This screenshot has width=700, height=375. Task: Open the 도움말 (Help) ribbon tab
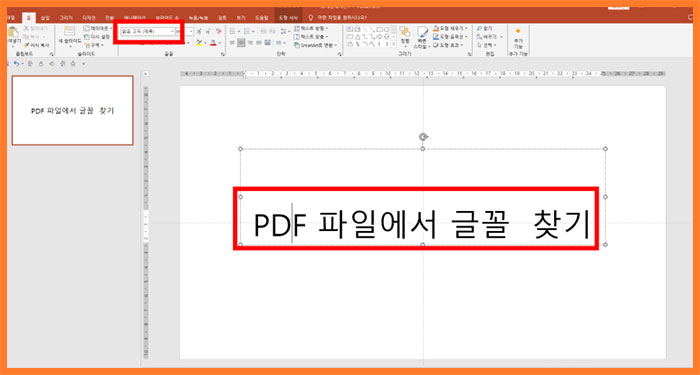click(262, 18)
